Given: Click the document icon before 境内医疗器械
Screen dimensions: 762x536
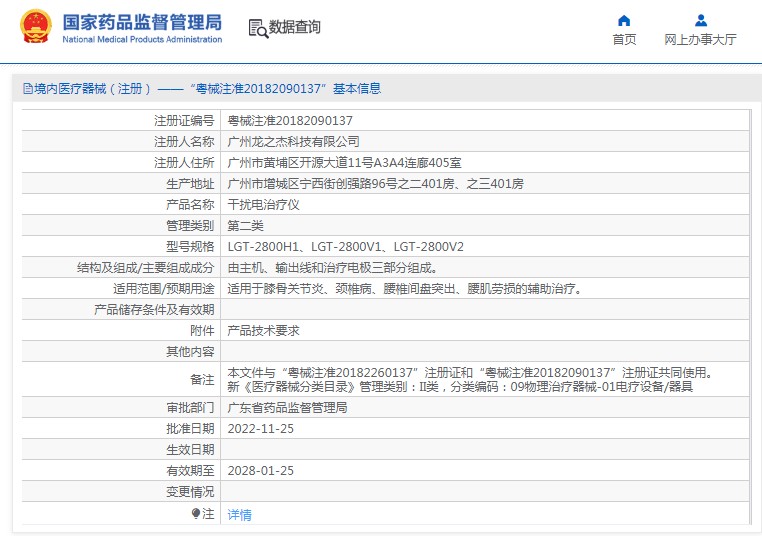Looking at the screenshot, I should point(28,88).
